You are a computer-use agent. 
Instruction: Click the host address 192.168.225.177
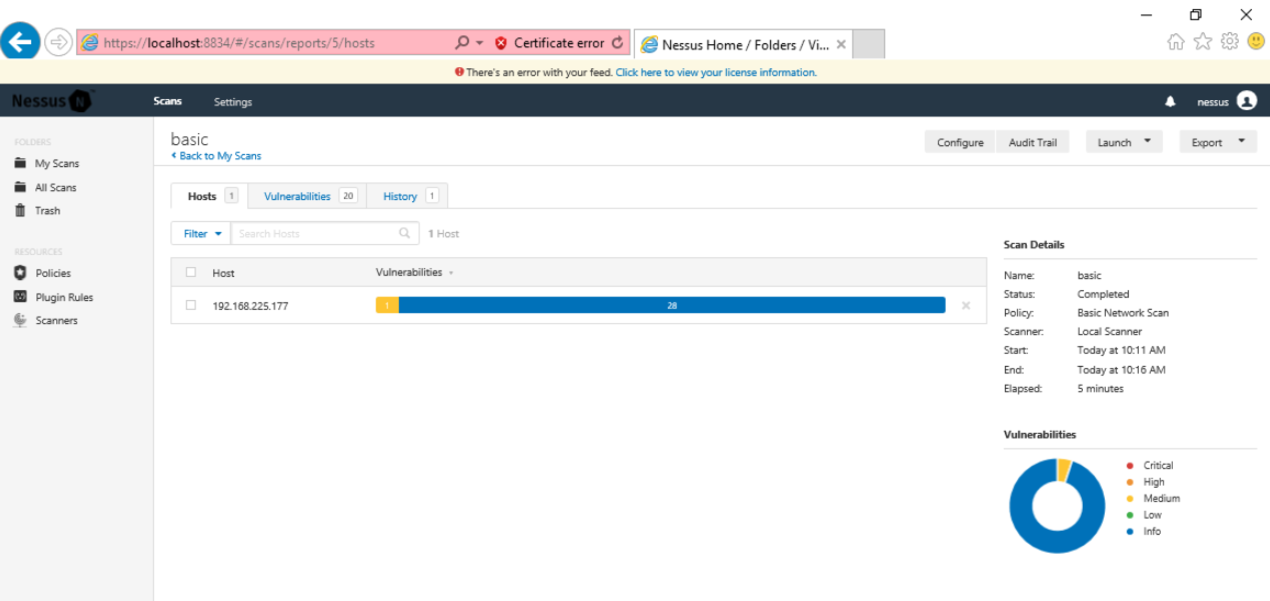click(250, 306)
